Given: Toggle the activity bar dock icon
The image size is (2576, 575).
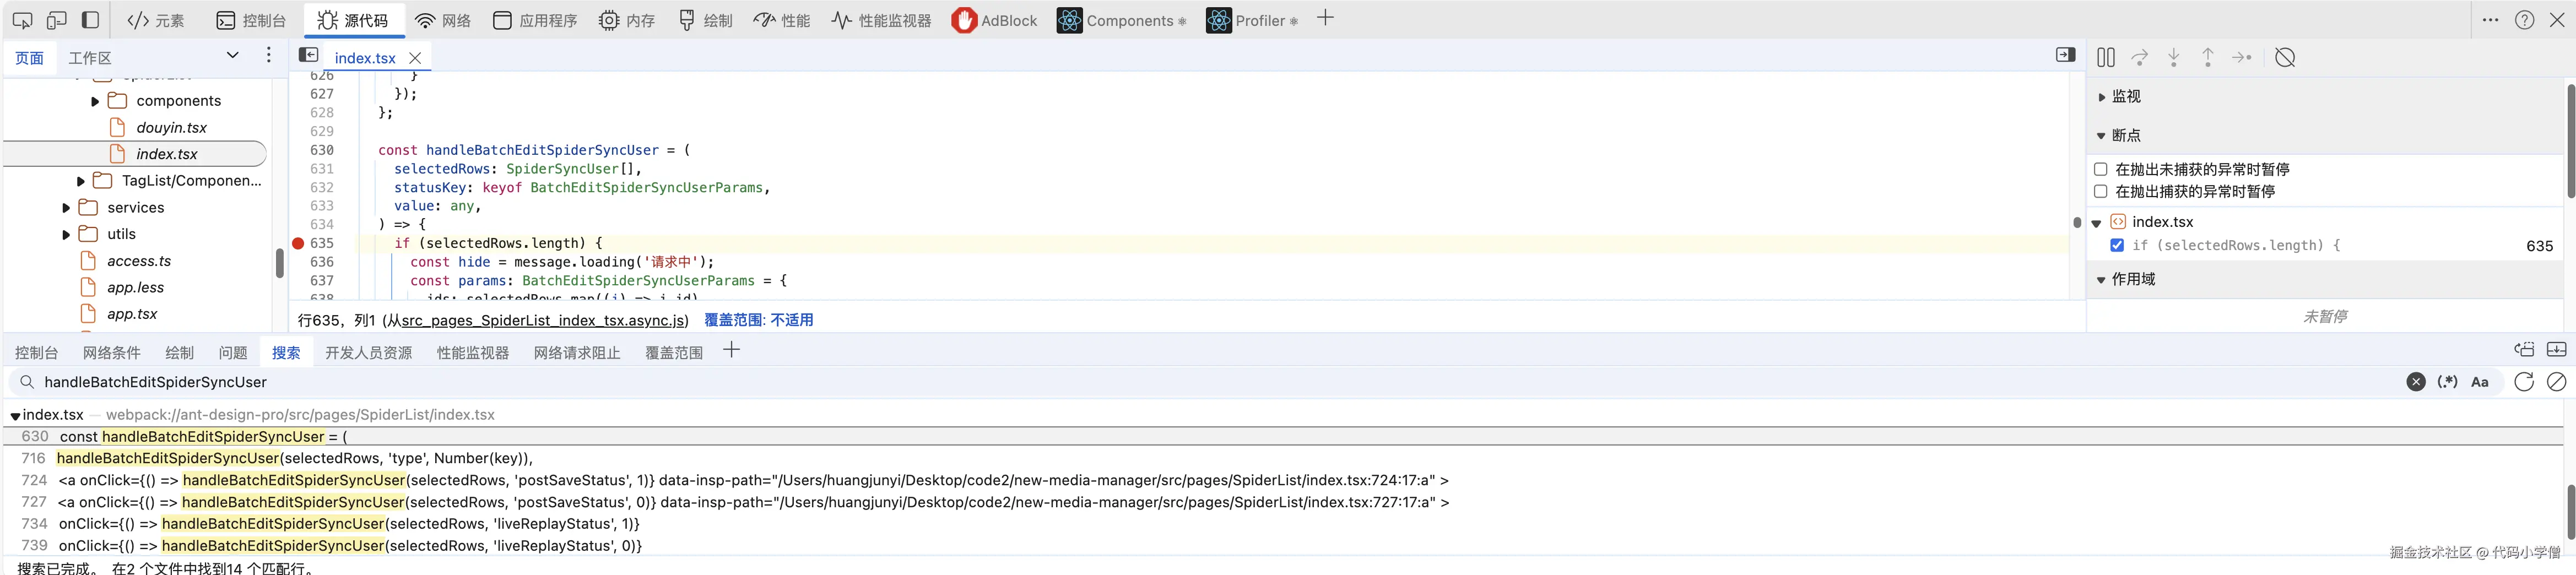Looking at the screenshot, I should point(90,20).
